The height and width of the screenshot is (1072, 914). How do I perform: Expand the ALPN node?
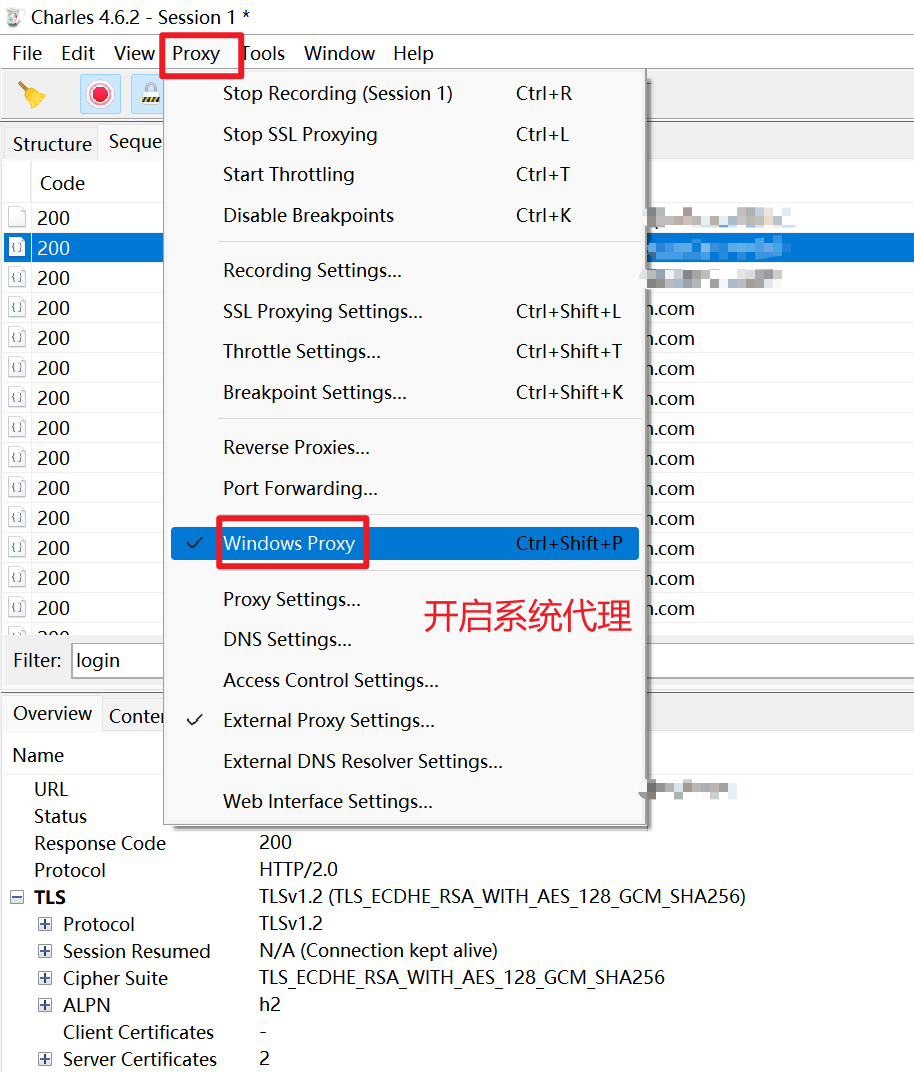(x=44, y=1005)
